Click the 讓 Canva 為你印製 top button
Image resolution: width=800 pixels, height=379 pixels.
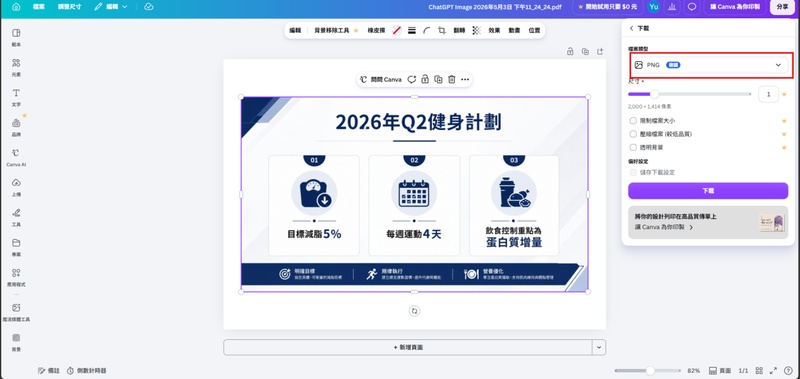pos(736,7)
